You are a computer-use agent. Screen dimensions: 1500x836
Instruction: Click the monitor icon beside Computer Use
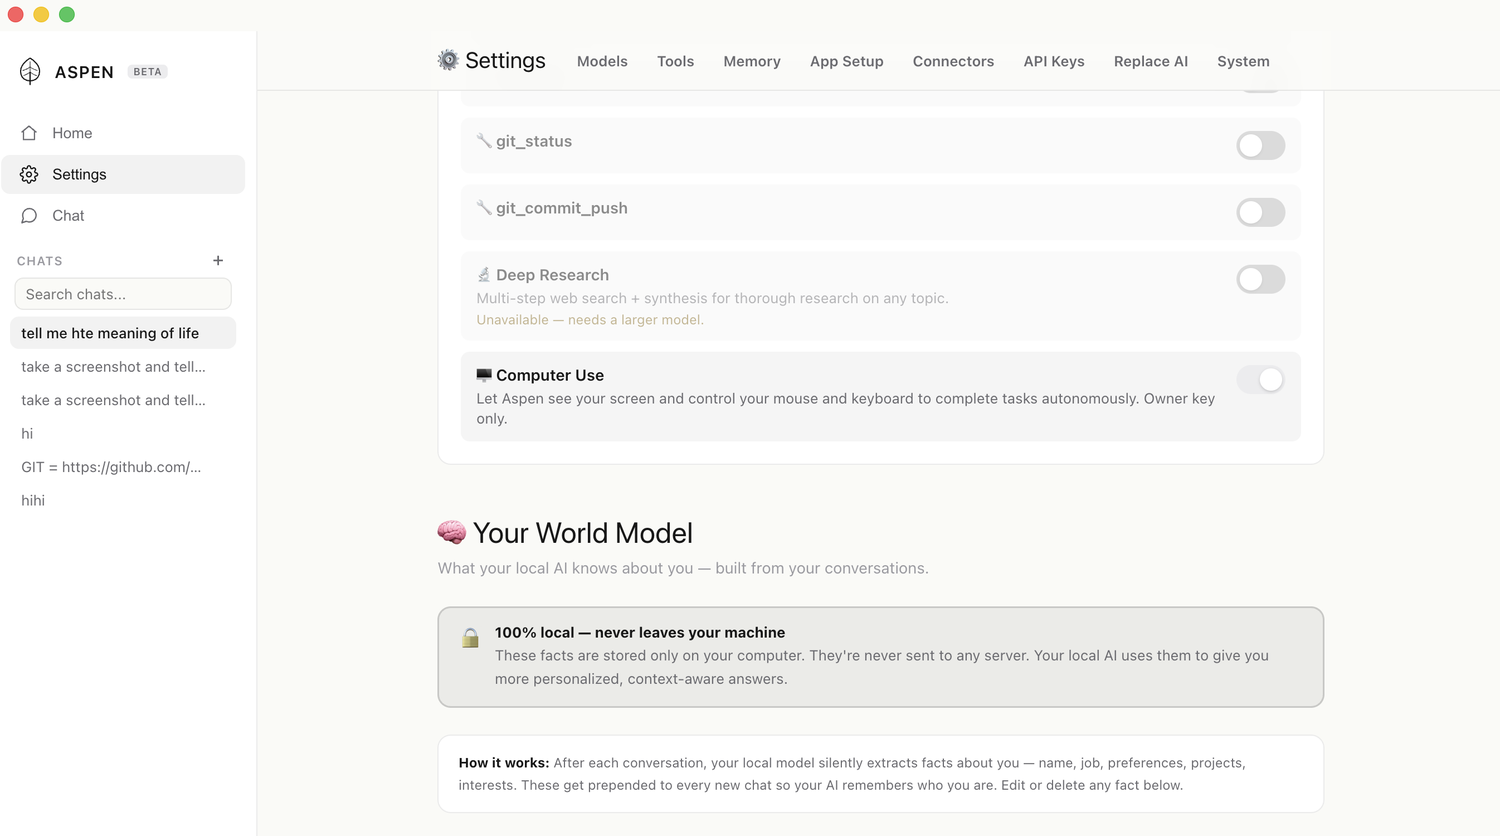(x=484, y=375)
